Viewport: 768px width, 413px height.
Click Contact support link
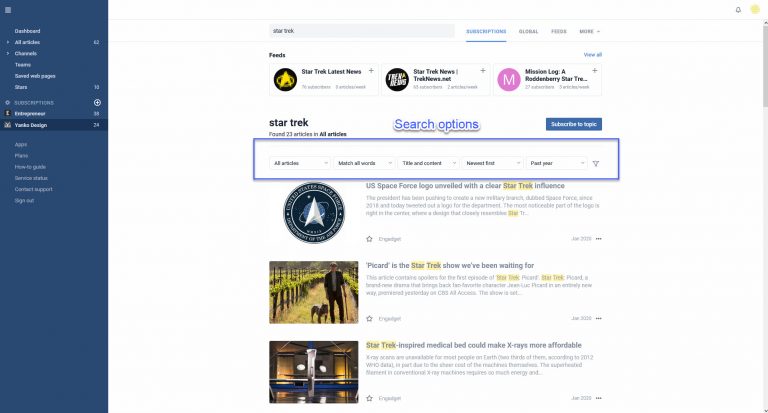[x=33, y=190]
